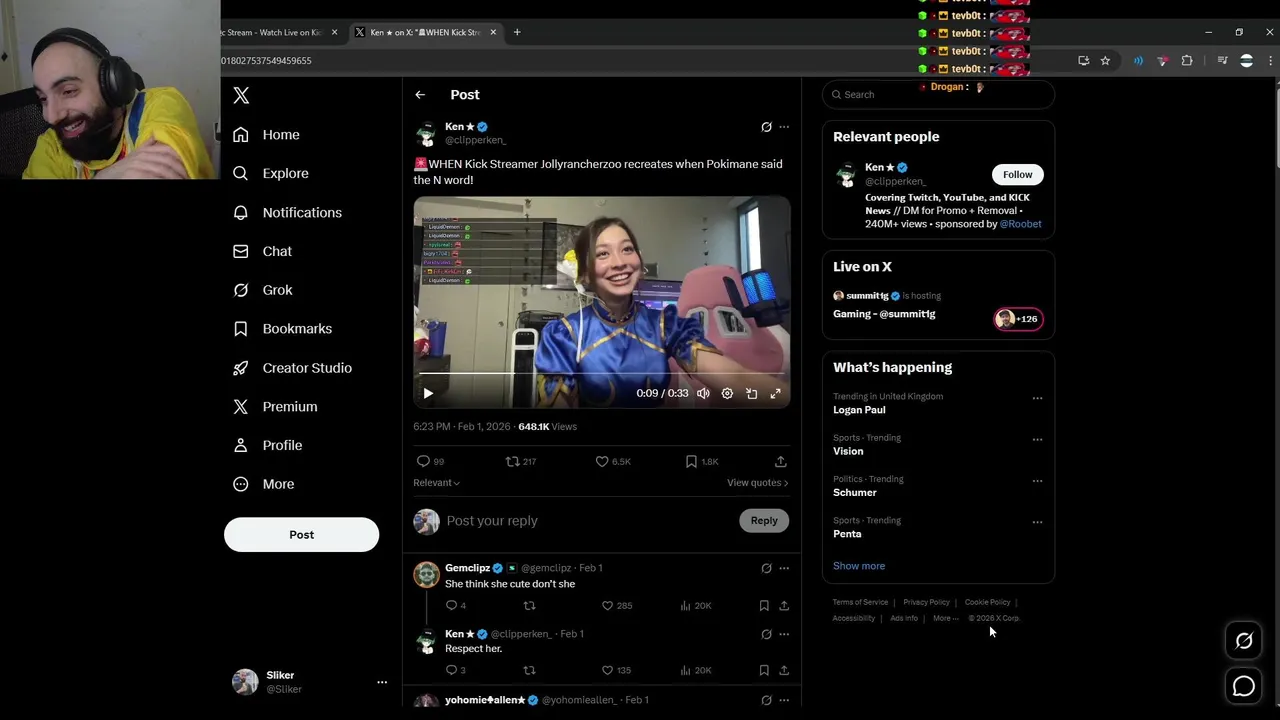Like the main post showing 6.5K

[613, 461]
